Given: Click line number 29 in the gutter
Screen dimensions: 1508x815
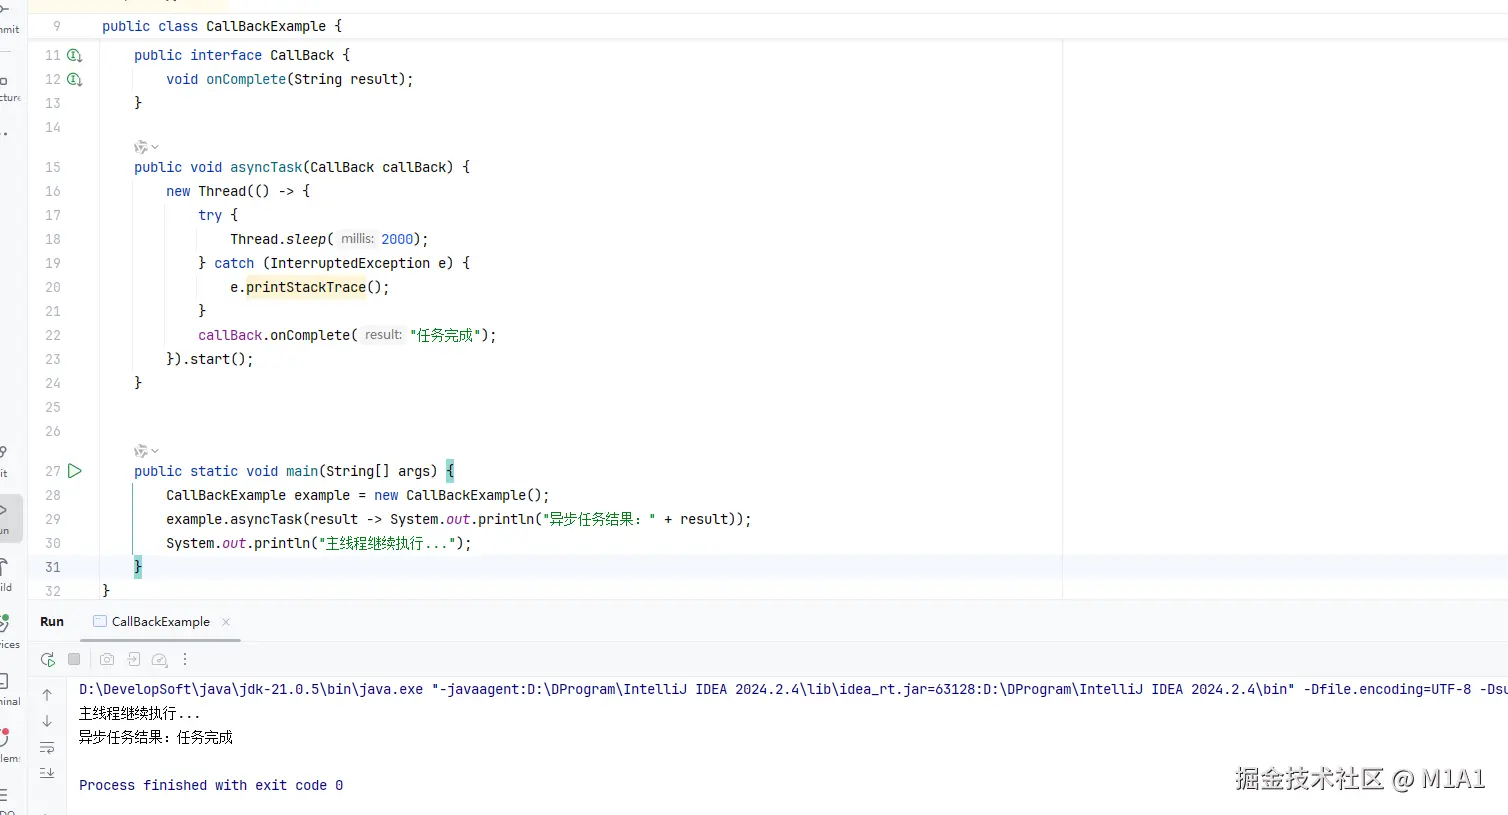Looking at the screenshot, I should (52, 519).
